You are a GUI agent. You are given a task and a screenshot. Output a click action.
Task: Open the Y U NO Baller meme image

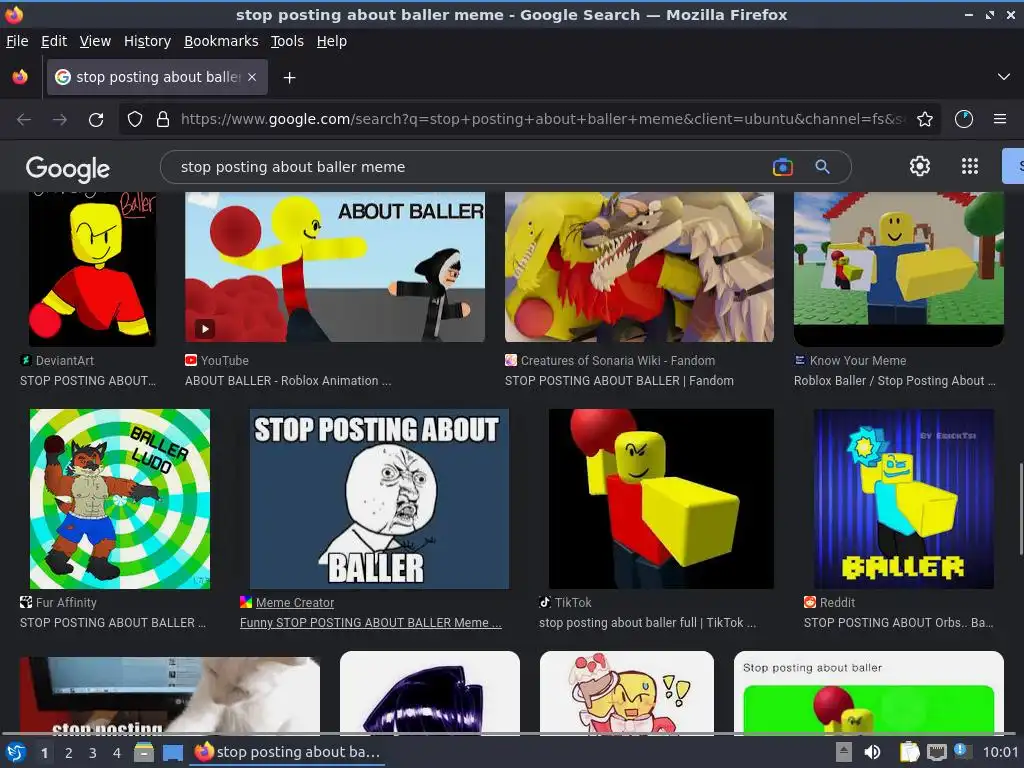379,499
